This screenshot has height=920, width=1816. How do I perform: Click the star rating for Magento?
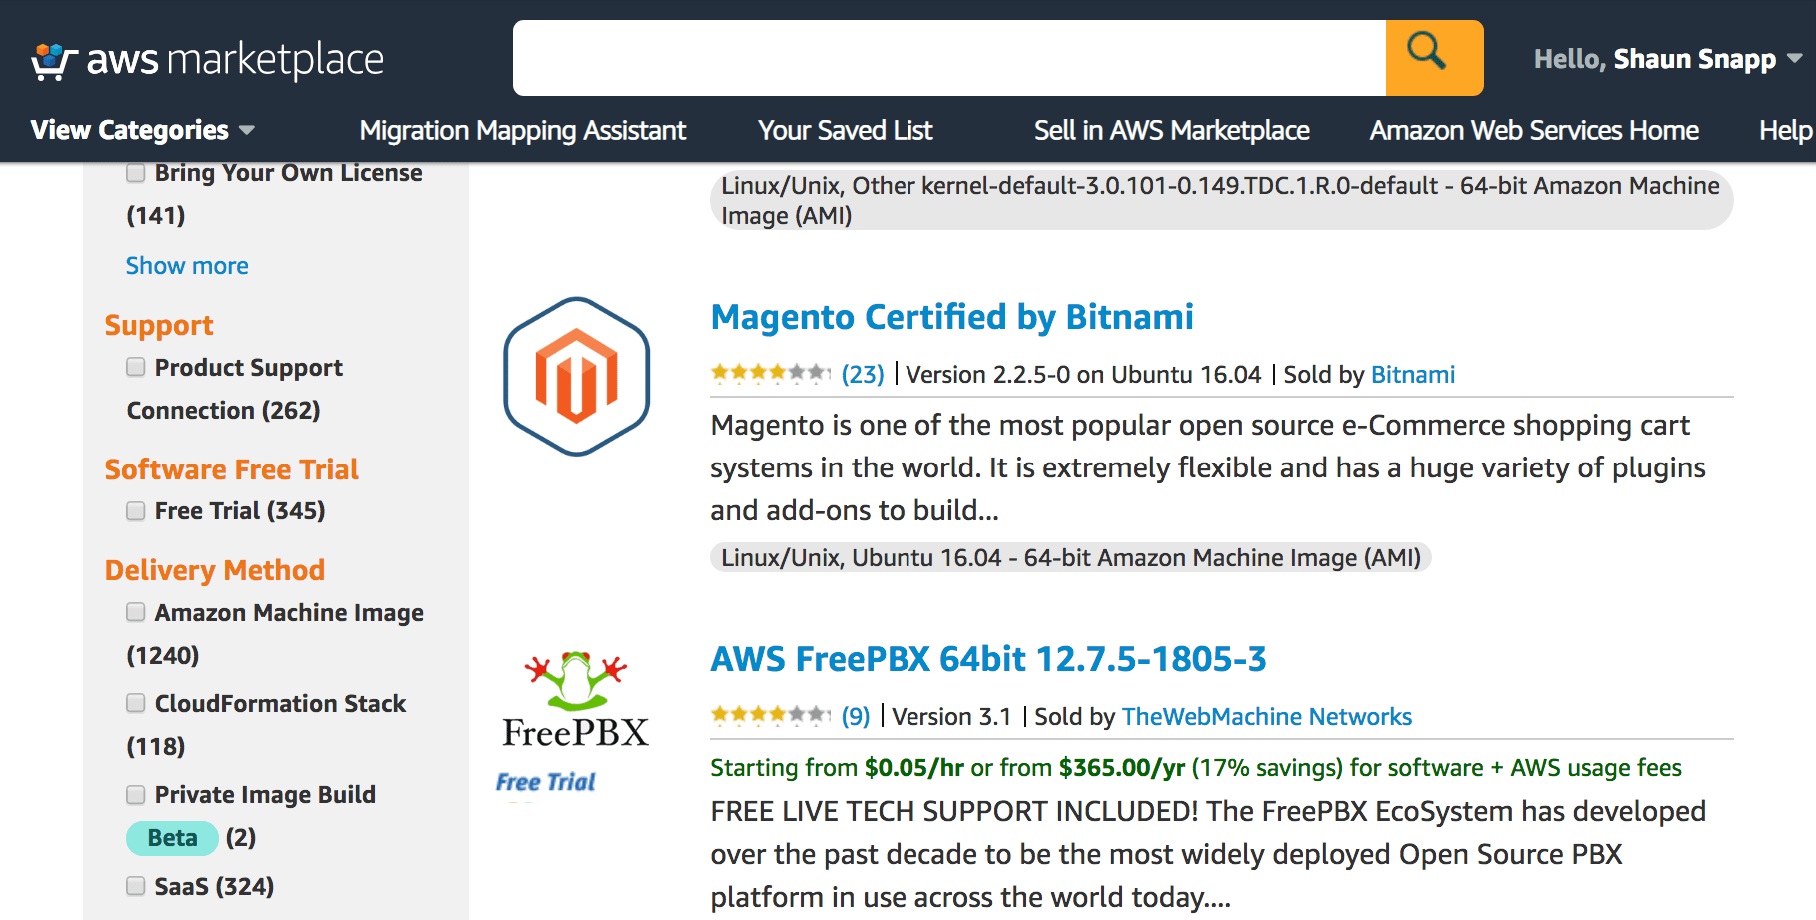click(770, 374)
